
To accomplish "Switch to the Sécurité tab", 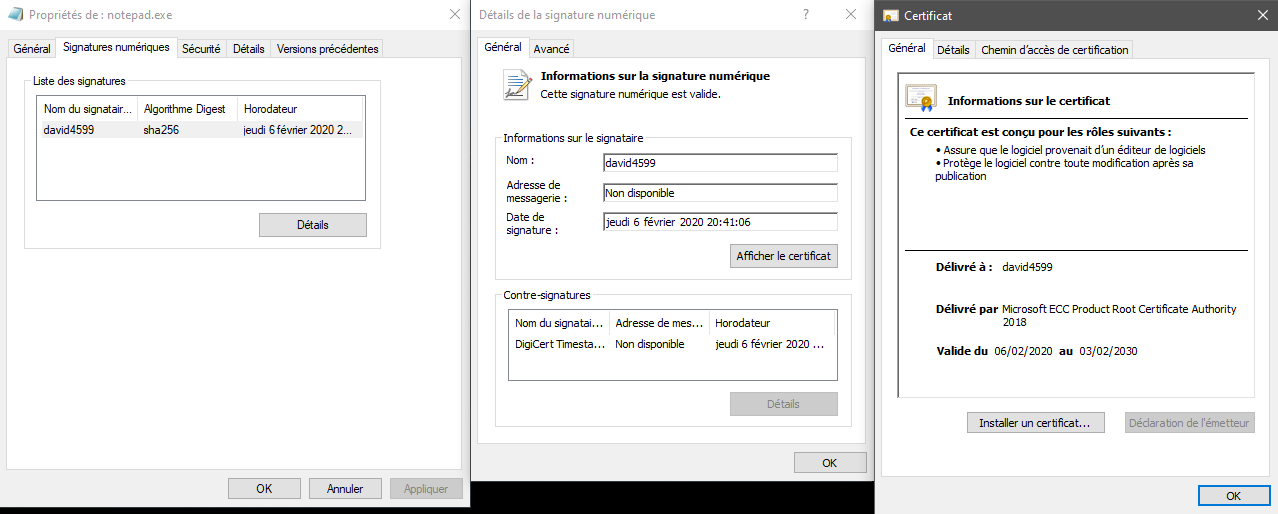I will [201, 48].
